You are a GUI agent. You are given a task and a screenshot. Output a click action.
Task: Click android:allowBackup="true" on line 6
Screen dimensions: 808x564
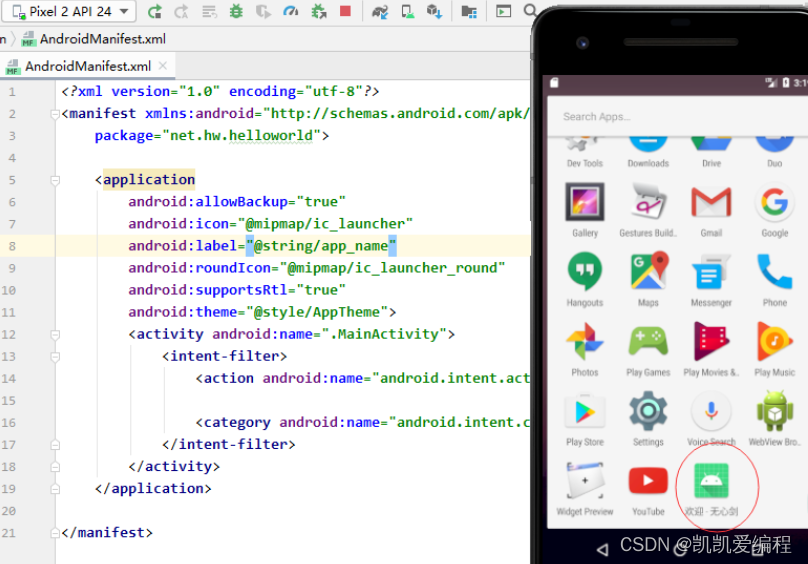[237, 202]
